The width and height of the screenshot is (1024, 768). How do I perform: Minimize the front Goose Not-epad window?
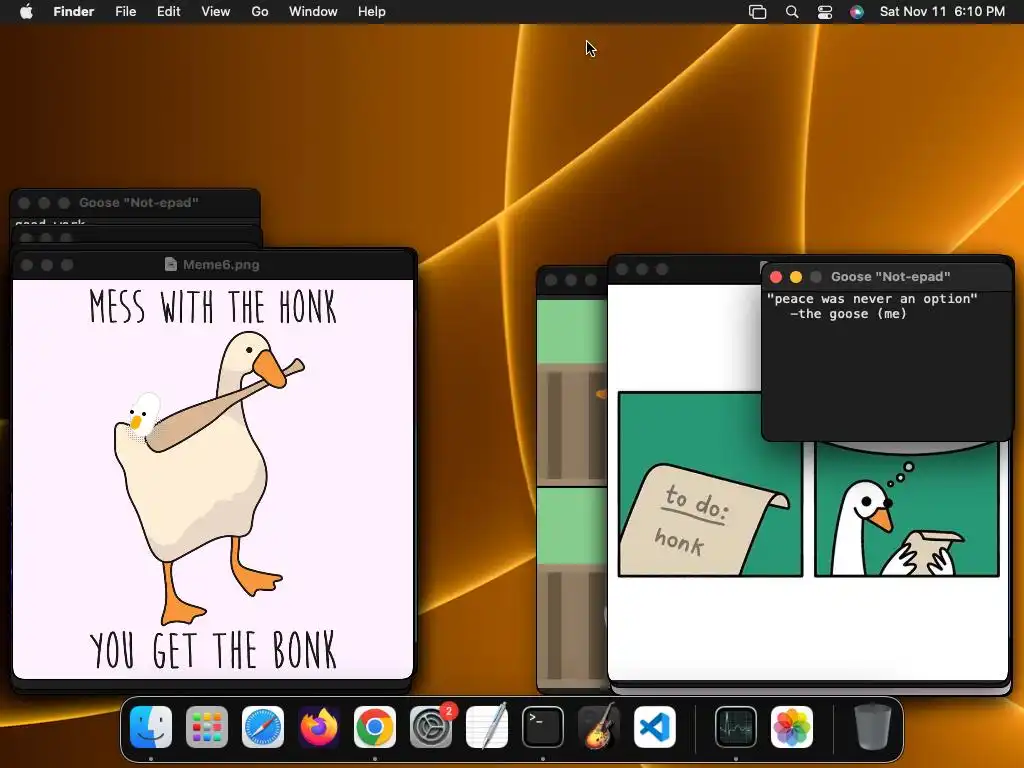click(x=795, y=277)
